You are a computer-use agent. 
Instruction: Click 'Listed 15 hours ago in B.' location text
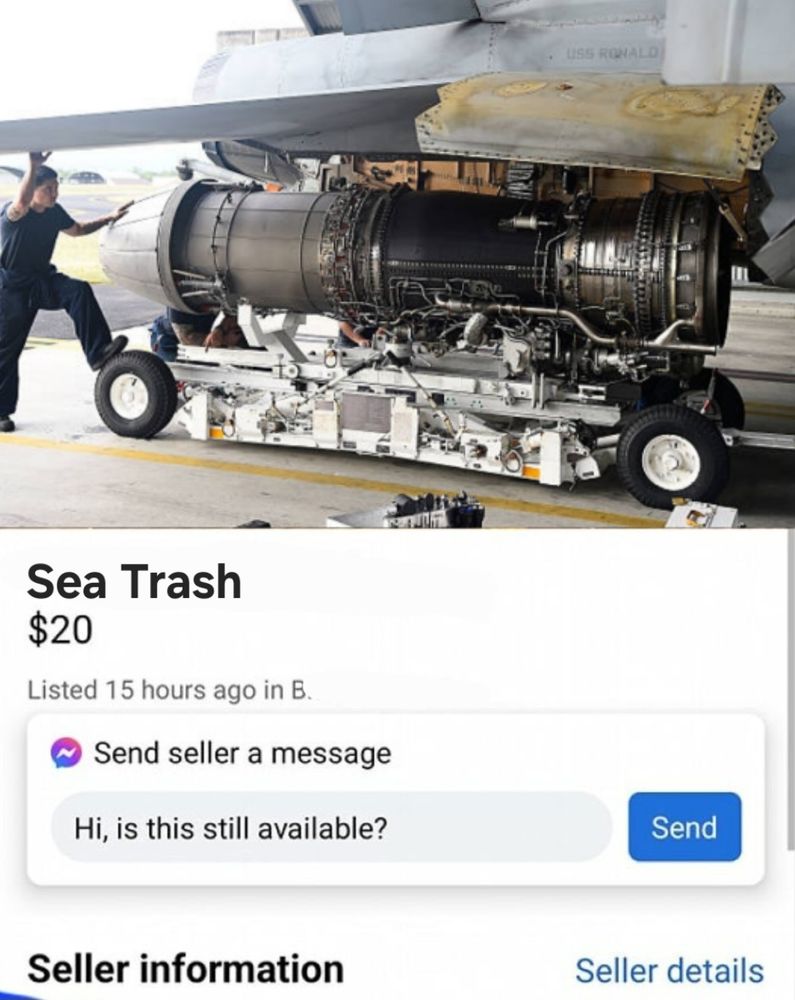click(170, 690)
